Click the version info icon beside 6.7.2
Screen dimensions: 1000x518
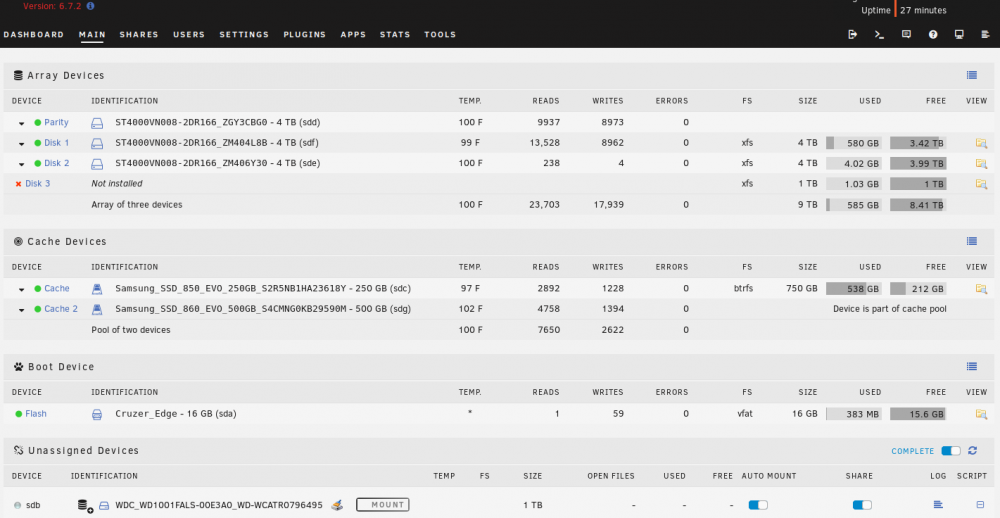point(91,6)
